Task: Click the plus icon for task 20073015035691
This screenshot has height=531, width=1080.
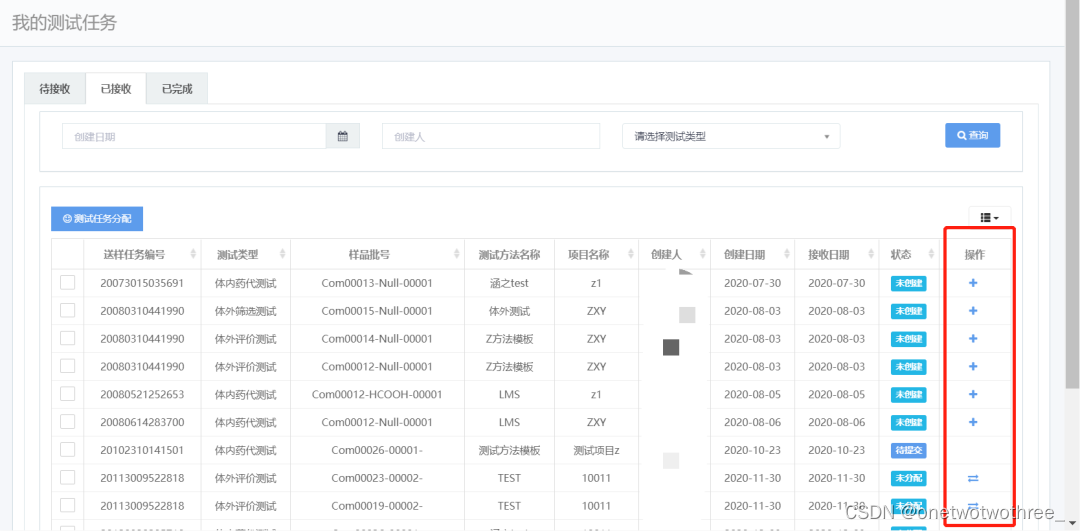Action: pos(973,283)
